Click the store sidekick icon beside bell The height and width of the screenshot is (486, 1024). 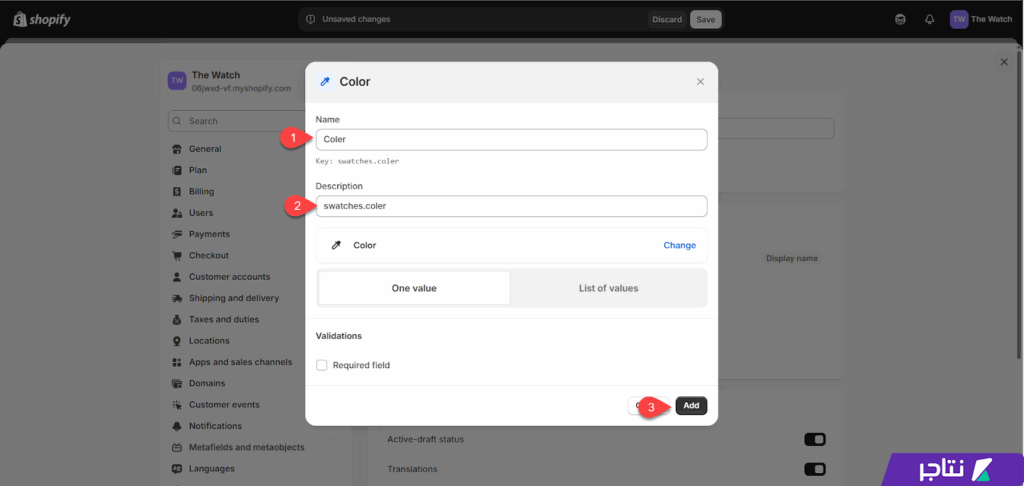[901, 19]
